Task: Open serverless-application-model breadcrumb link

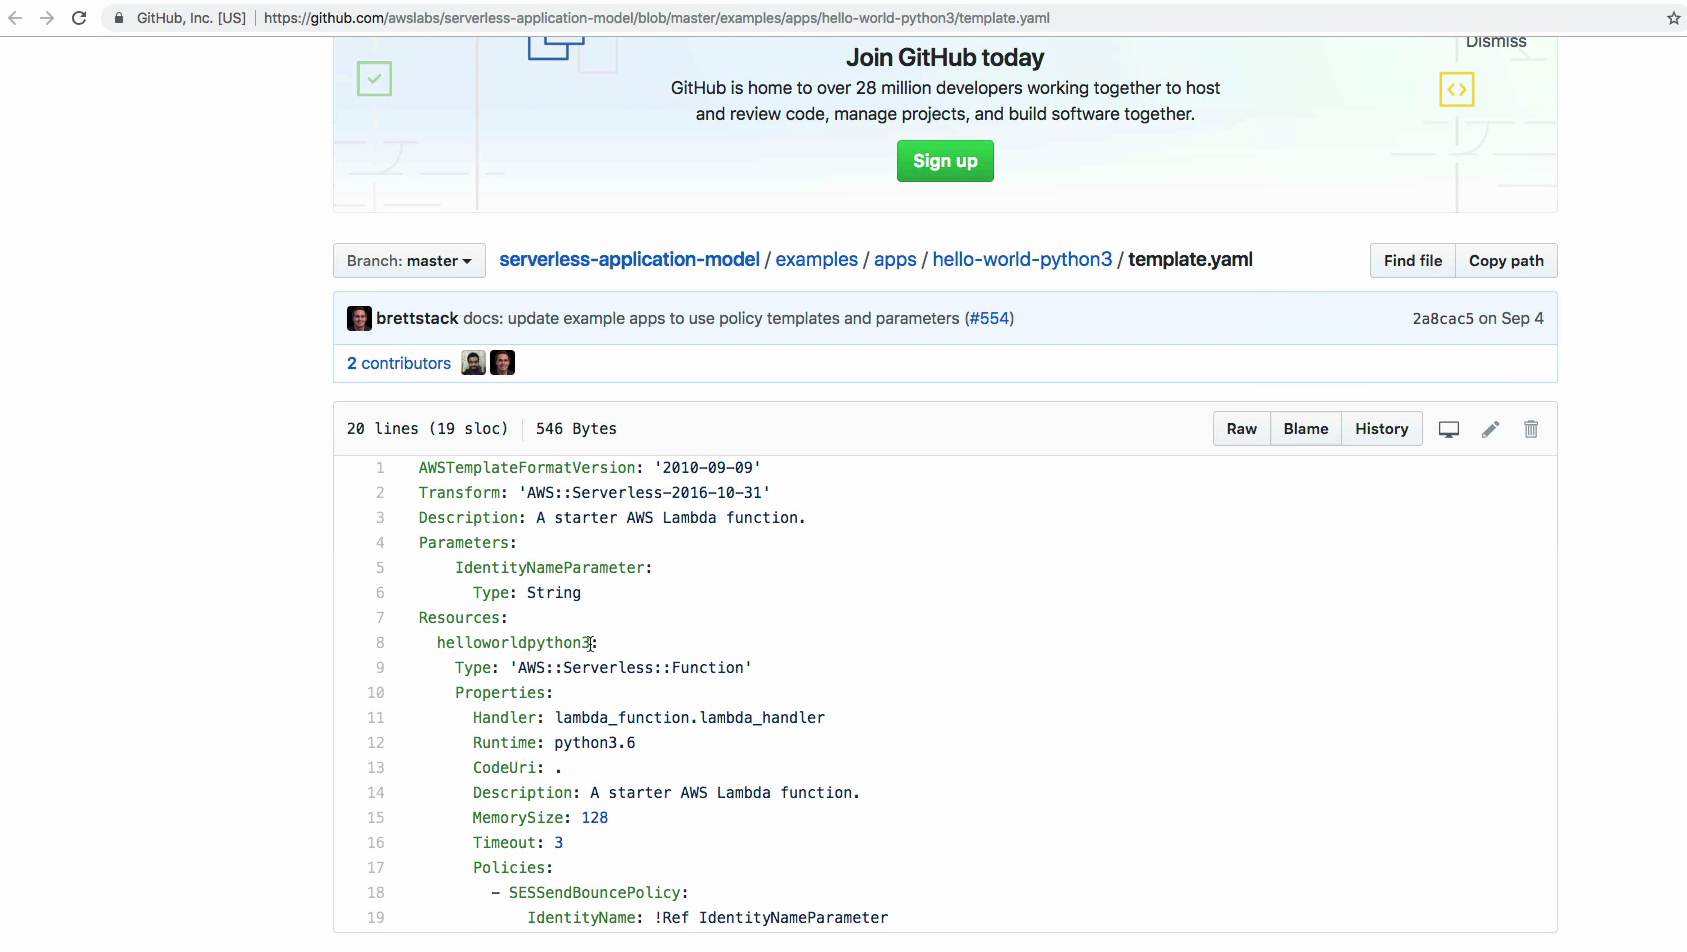Action: click(629, 260)
